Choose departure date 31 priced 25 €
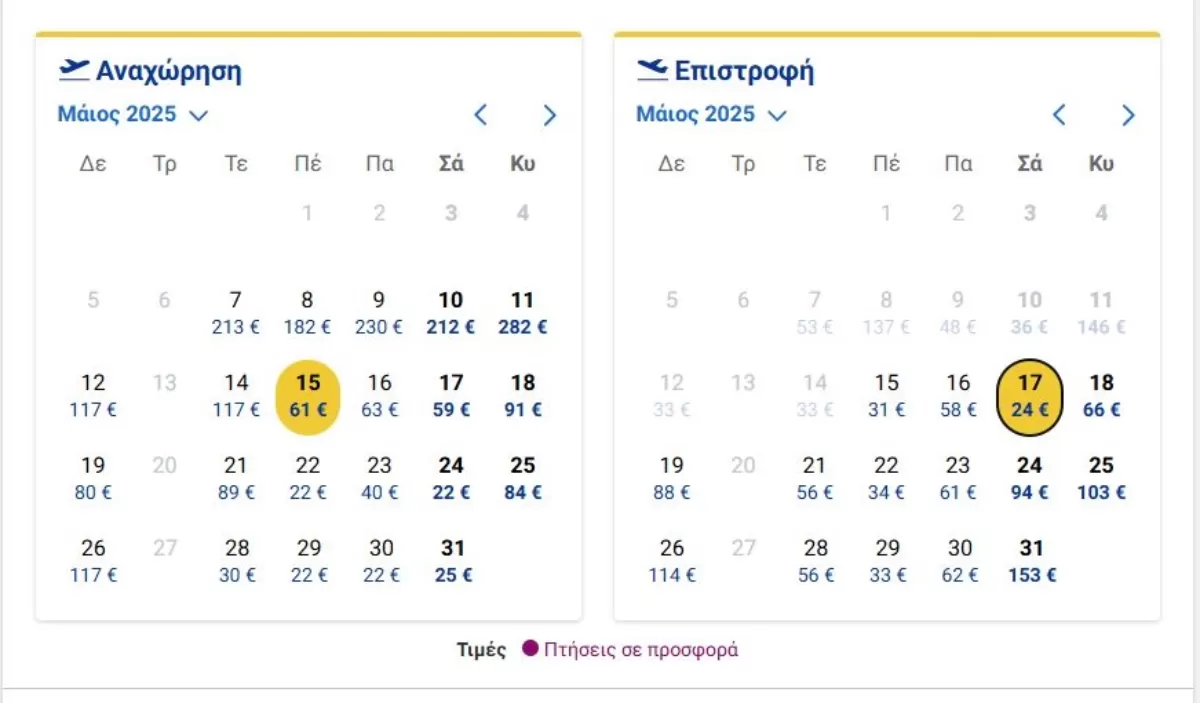 (x=451, y=561)
